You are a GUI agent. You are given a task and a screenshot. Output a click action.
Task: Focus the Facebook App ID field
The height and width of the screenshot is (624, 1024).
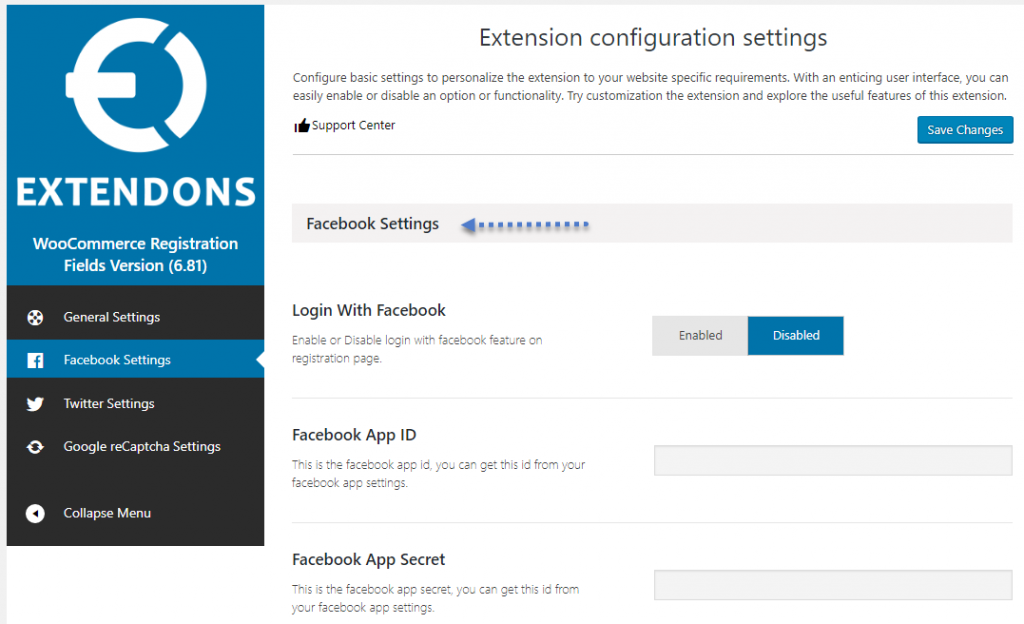[x=833, y=460]
